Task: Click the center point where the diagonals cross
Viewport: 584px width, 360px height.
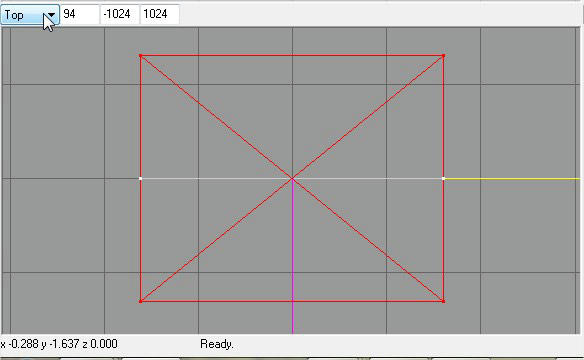Action: 292,179
